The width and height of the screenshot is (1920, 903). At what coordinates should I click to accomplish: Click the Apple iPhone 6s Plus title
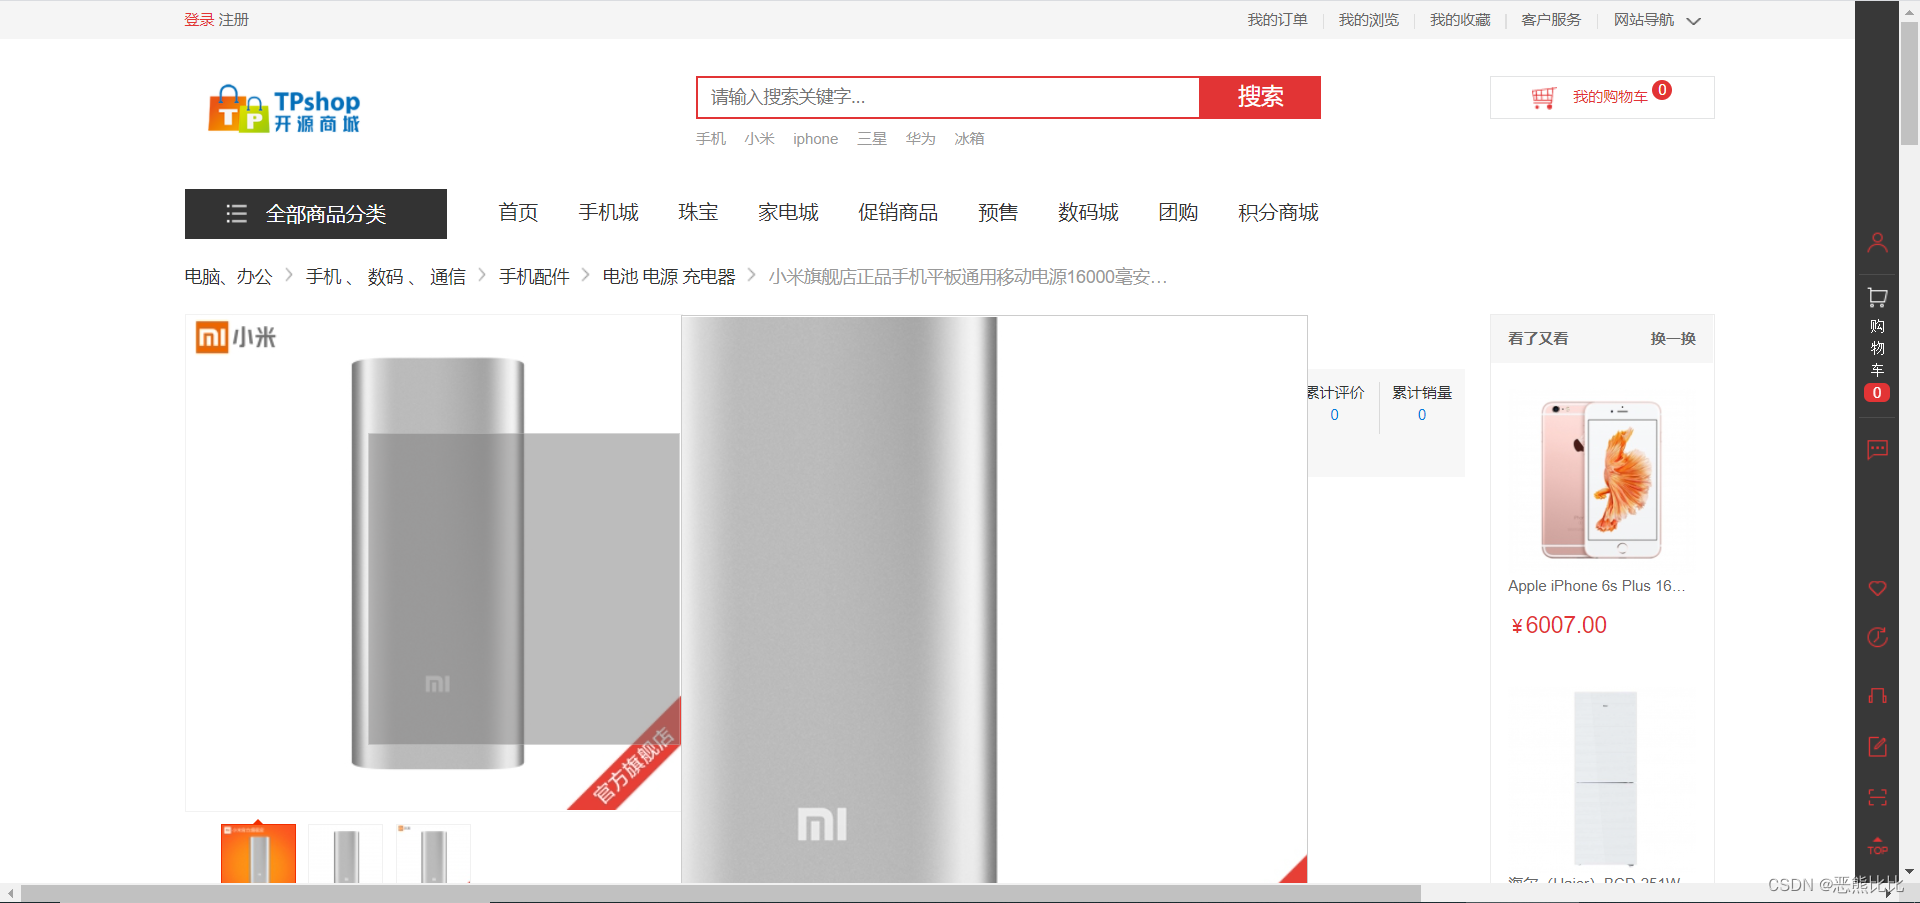[x=1597, y=586]
